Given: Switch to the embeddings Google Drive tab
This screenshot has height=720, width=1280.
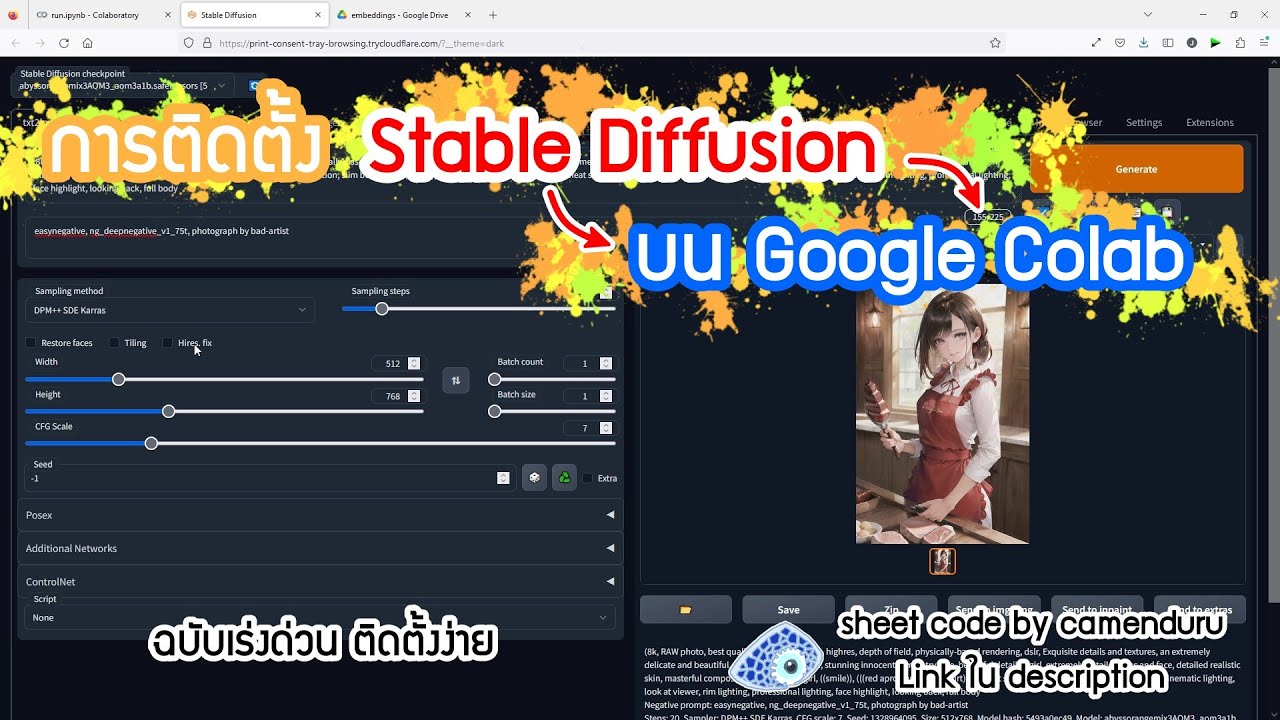Looking at the screenshot, I should coord(405,15).
